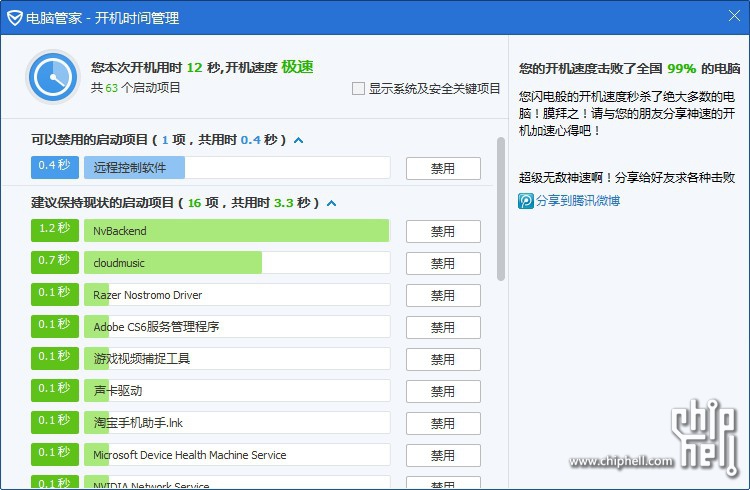The height and width of the screenshot is (490, 750).
Task: Disable Microsoft Device Health Machine Service
Action: tap(443, 456)
